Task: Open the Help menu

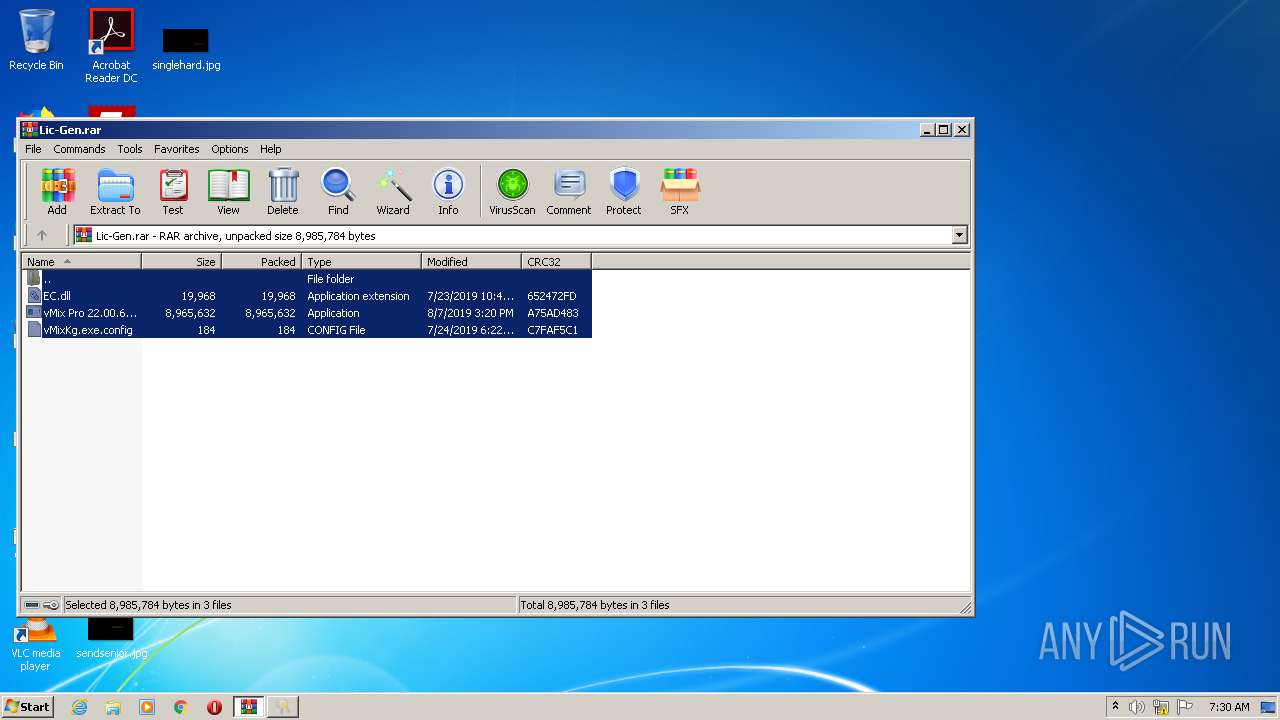Action: (x=271, y=149)
